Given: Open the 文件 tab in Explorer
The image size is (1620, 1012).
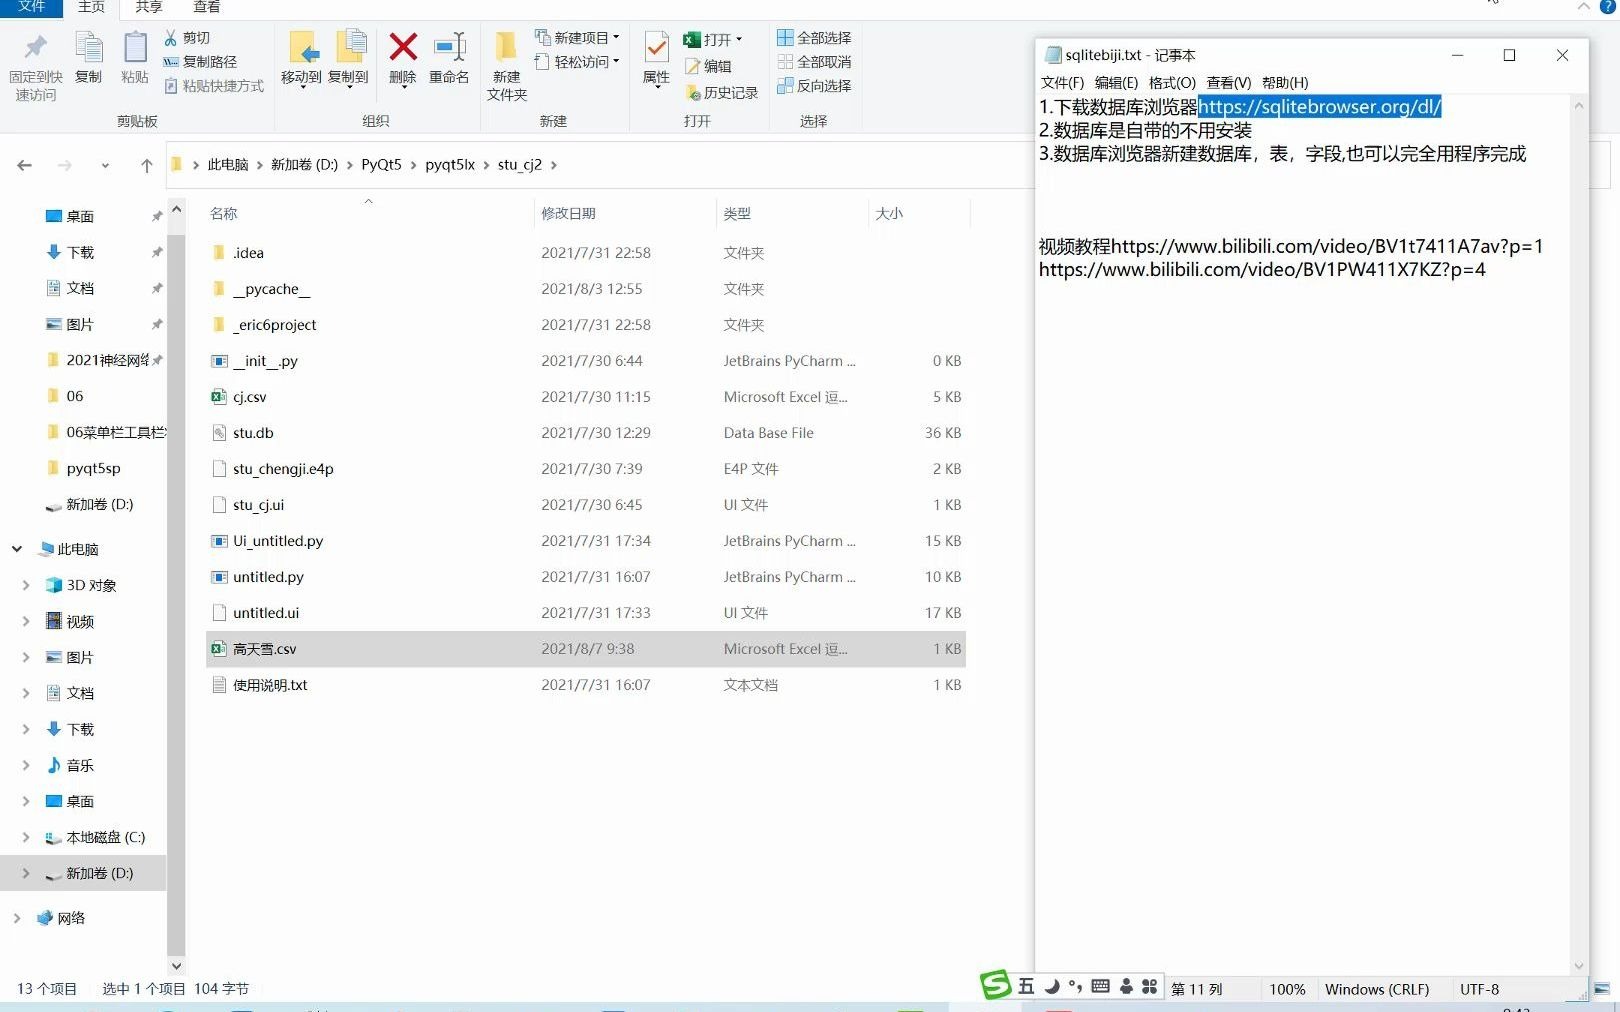Looking at the screenshot, I should tap(32, 7).
